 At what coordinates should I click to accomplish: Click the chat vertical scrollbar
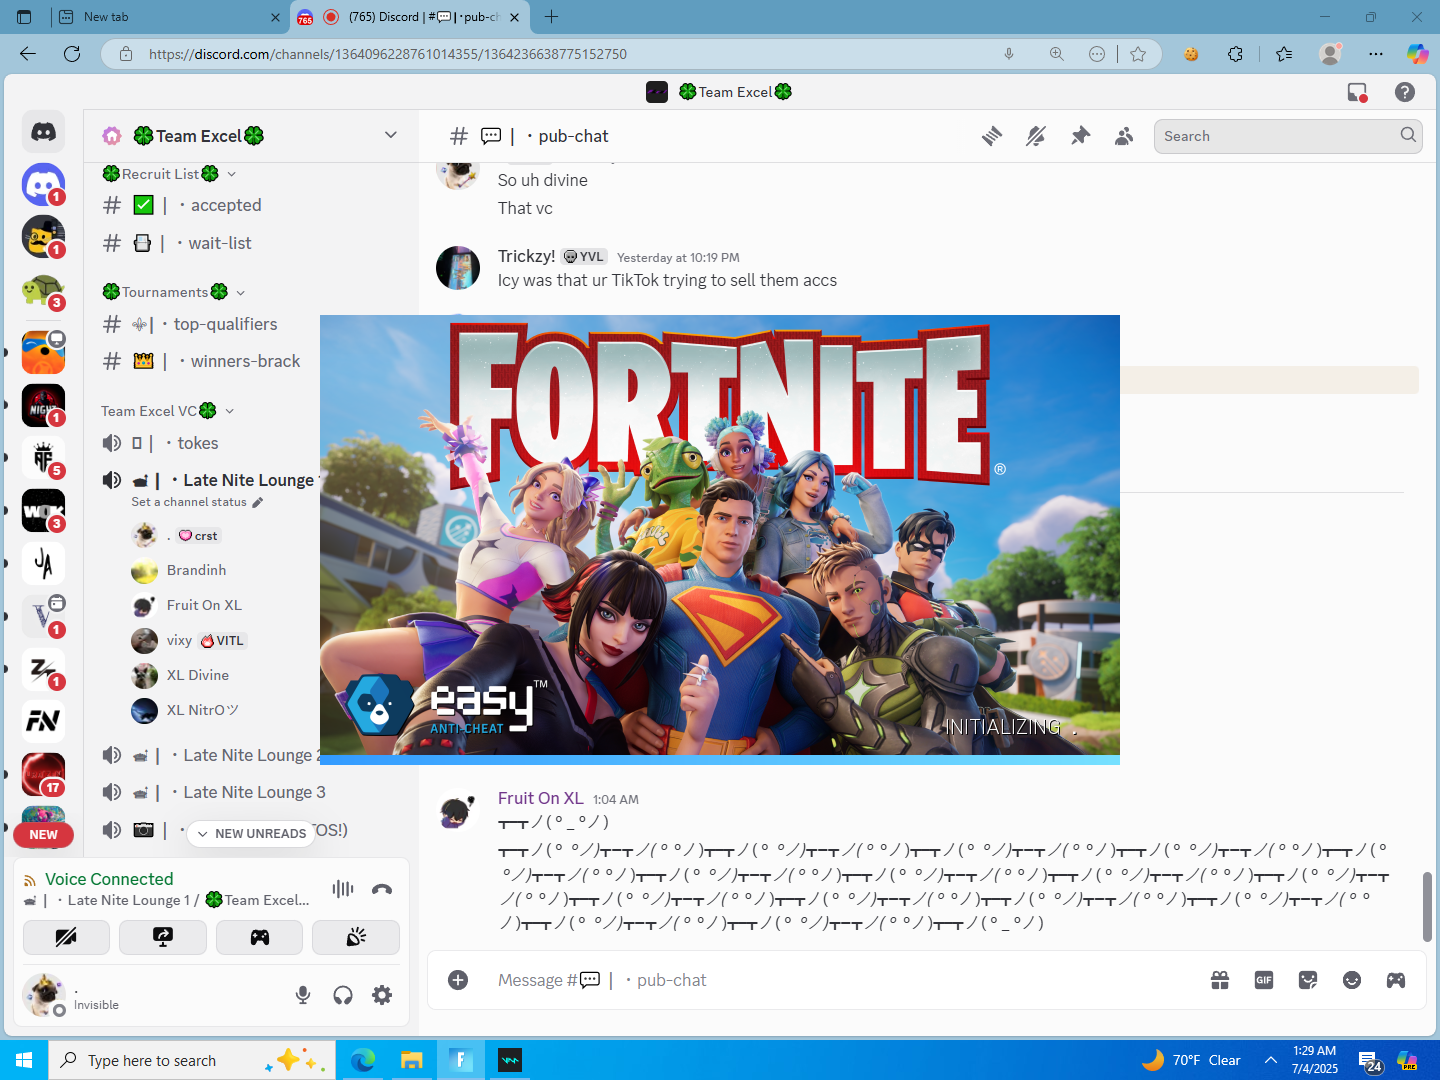[x=1427, y=905]
